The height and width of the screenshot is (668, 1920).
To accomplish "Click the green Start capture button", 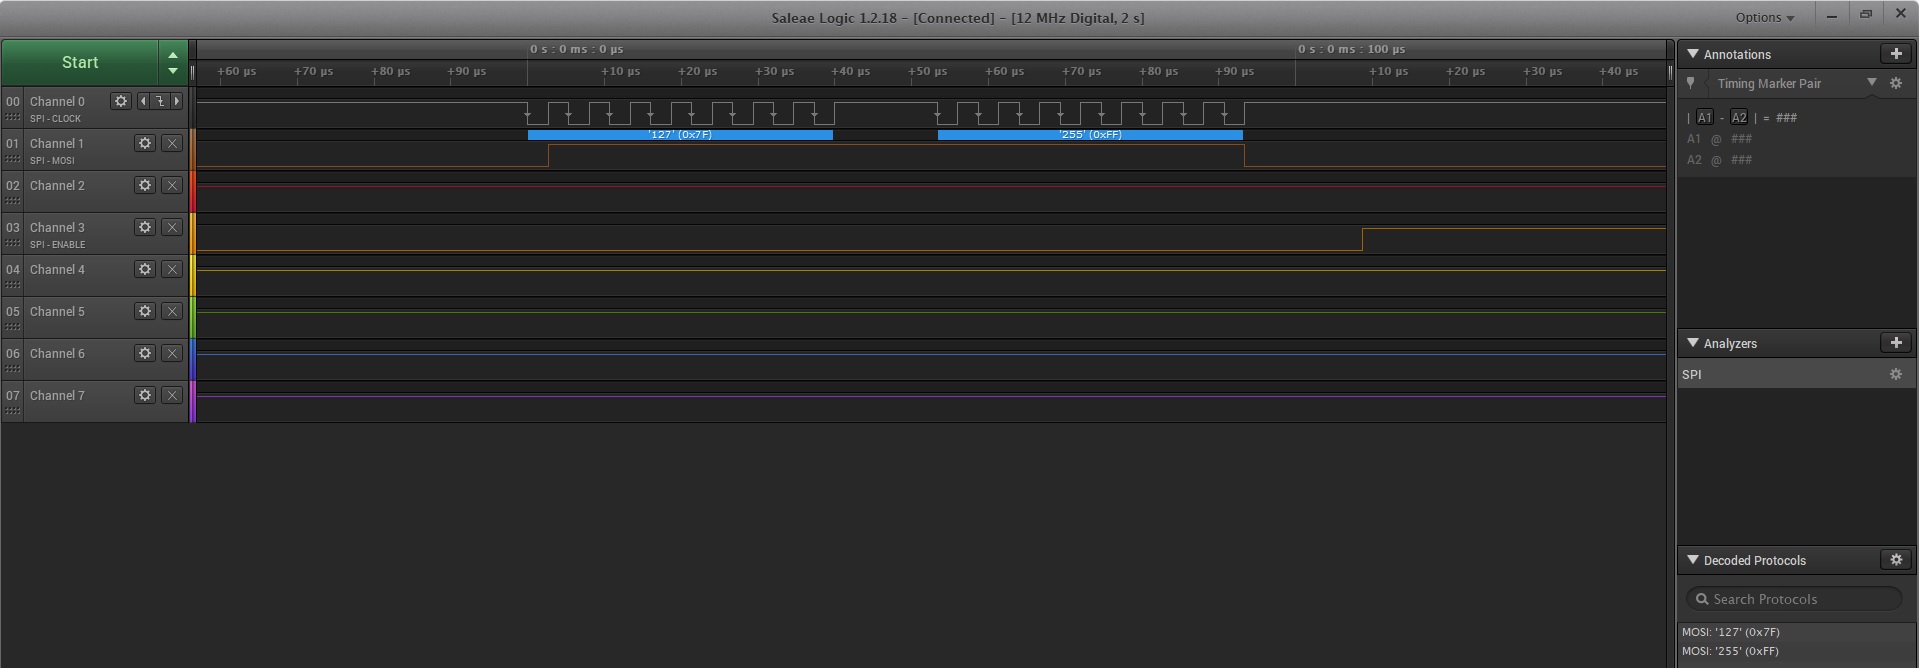I will 80,62.
